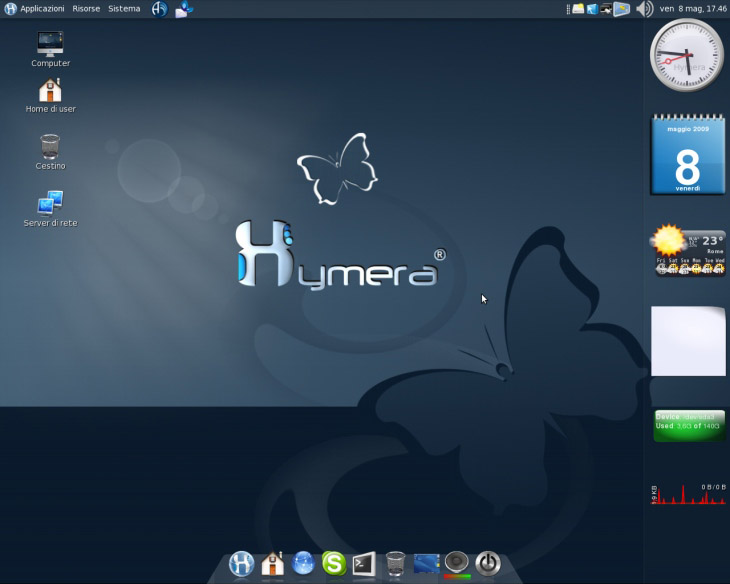Click the network traffic graph widget
This screenshot has width=730, height=584.
pyautogui.click(x=688, y=495)
